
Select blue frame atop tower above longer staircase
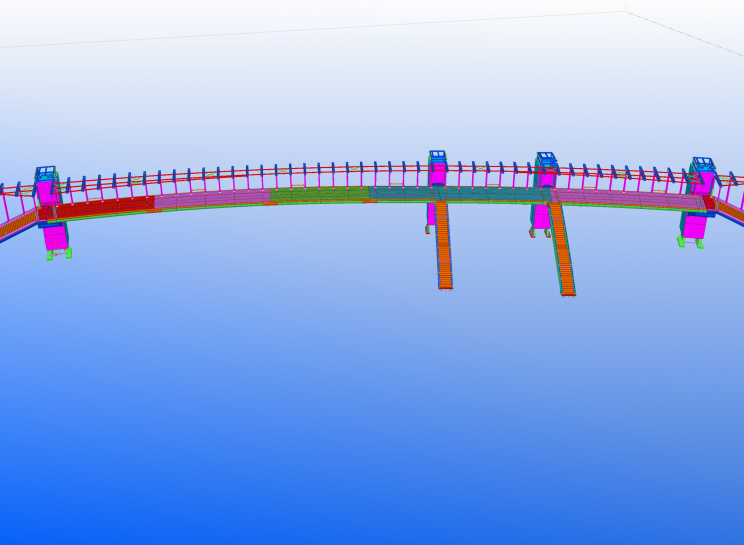pos(546,157)
